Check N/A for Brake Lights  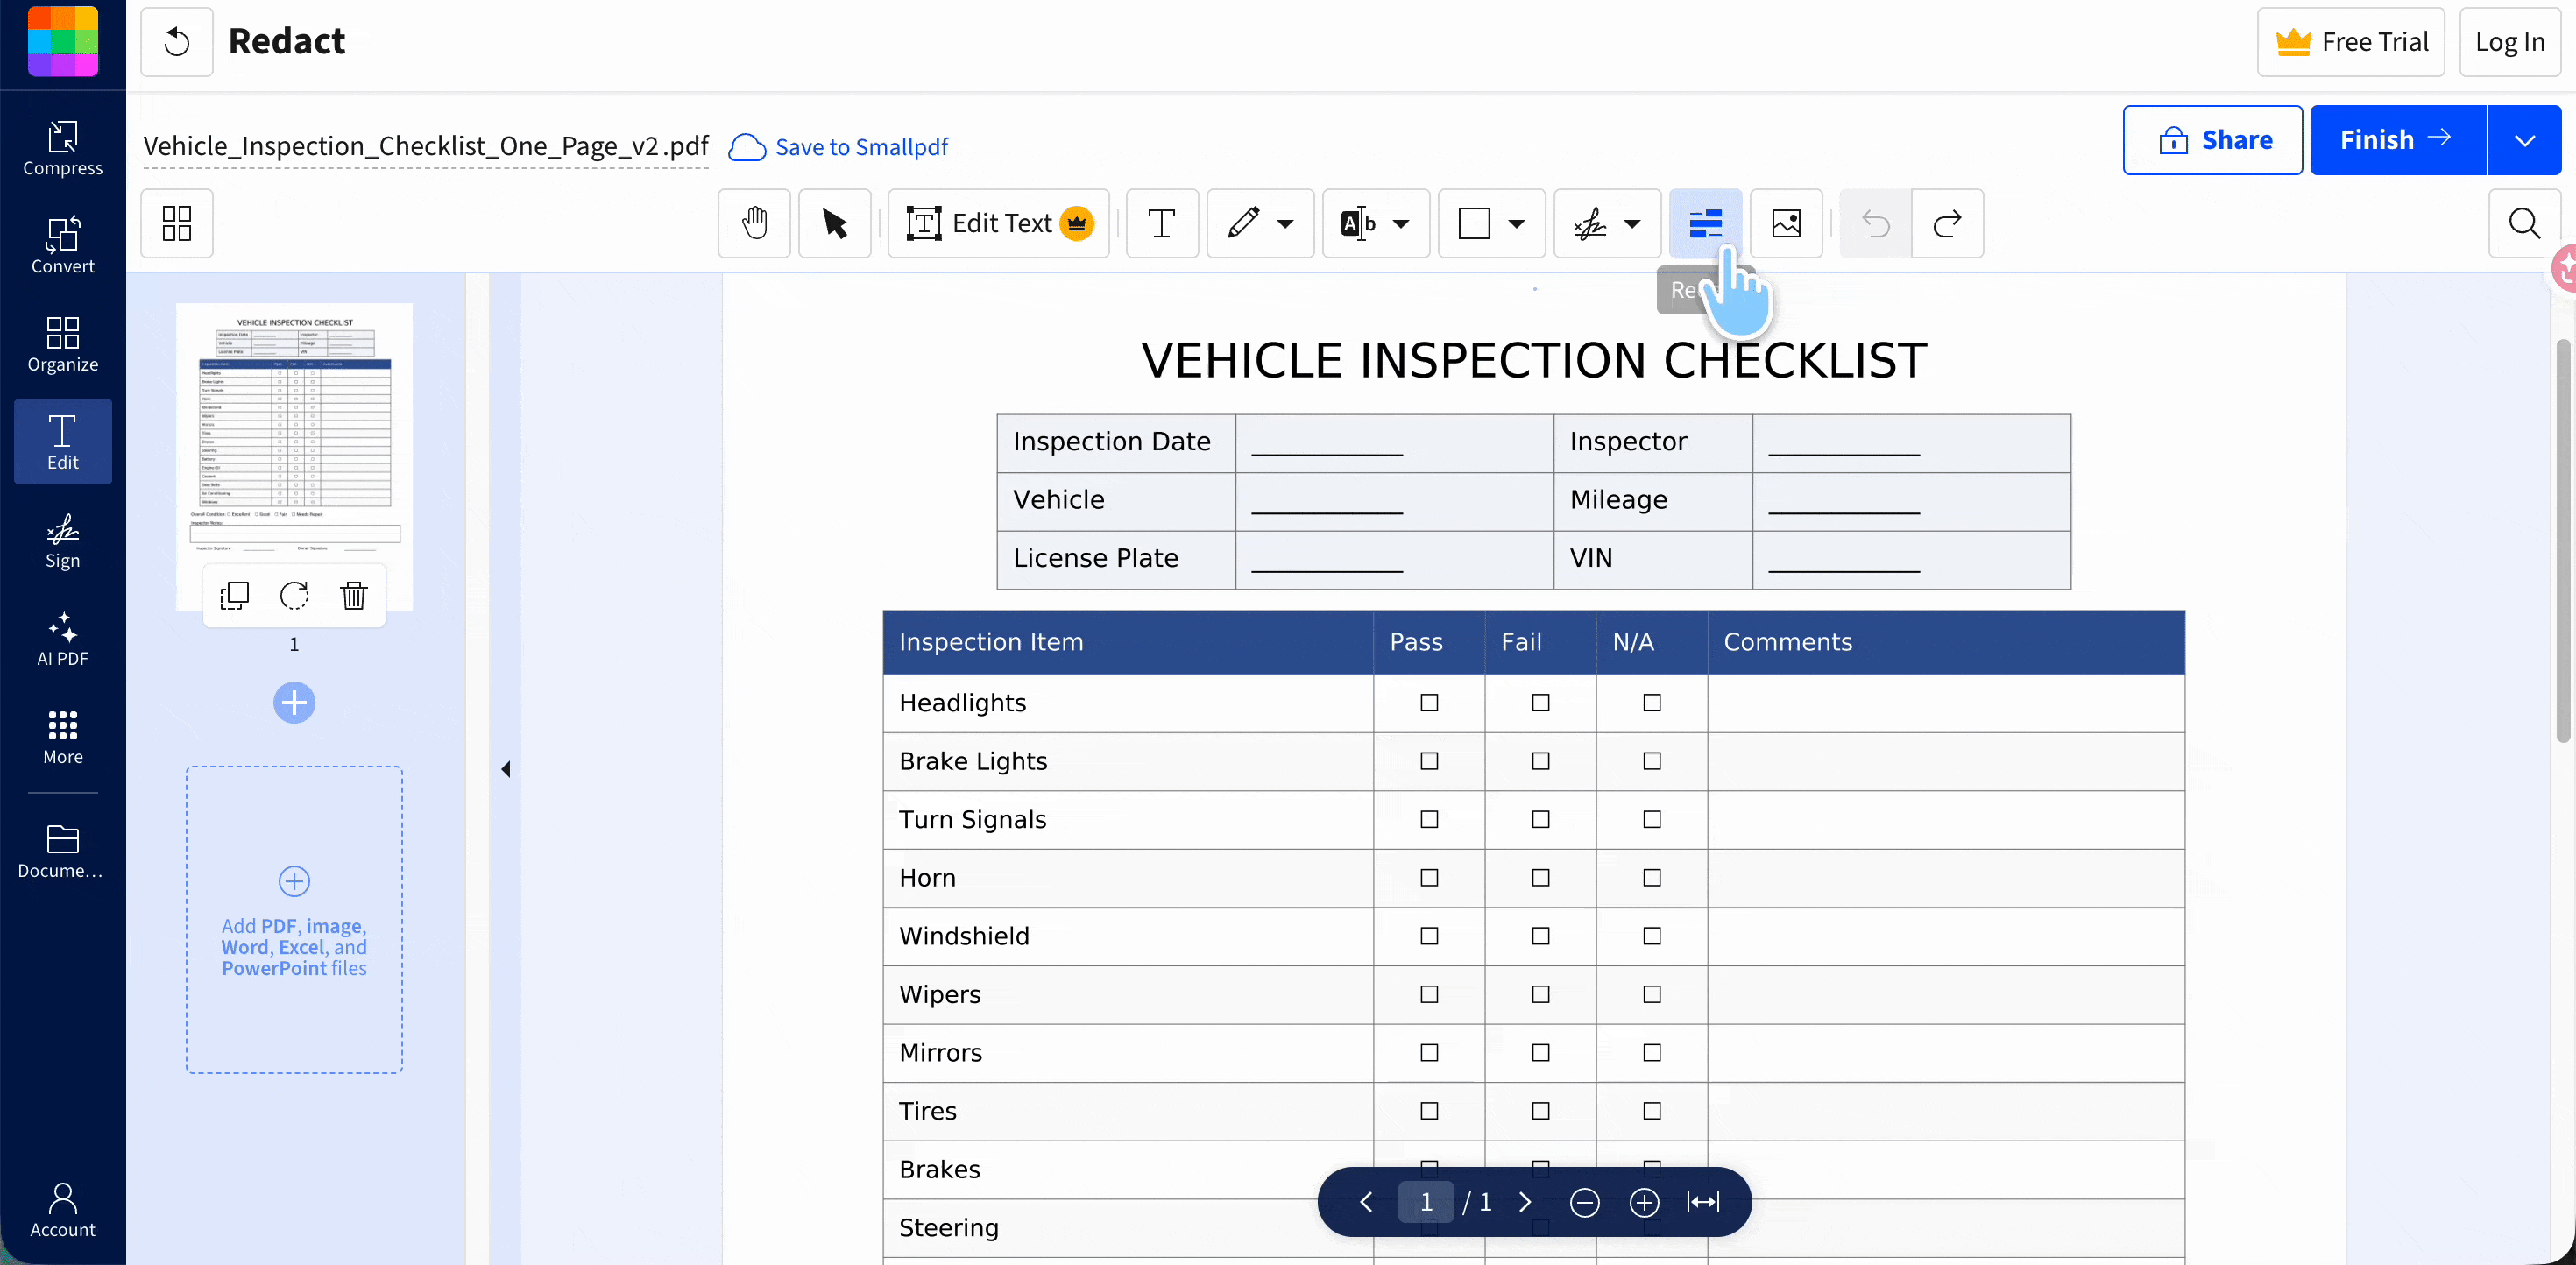click(1652, 761)
